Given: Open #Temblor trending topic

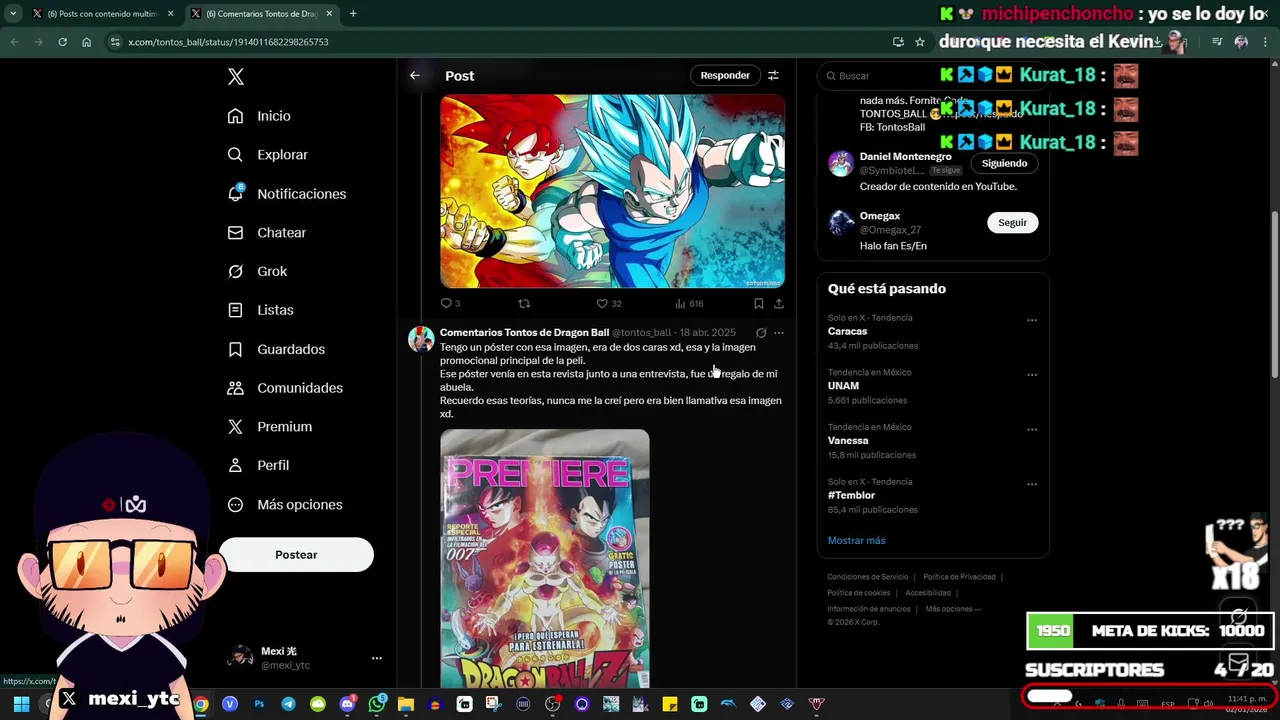Looking at the screenshot, I should (x=851, y=495).
